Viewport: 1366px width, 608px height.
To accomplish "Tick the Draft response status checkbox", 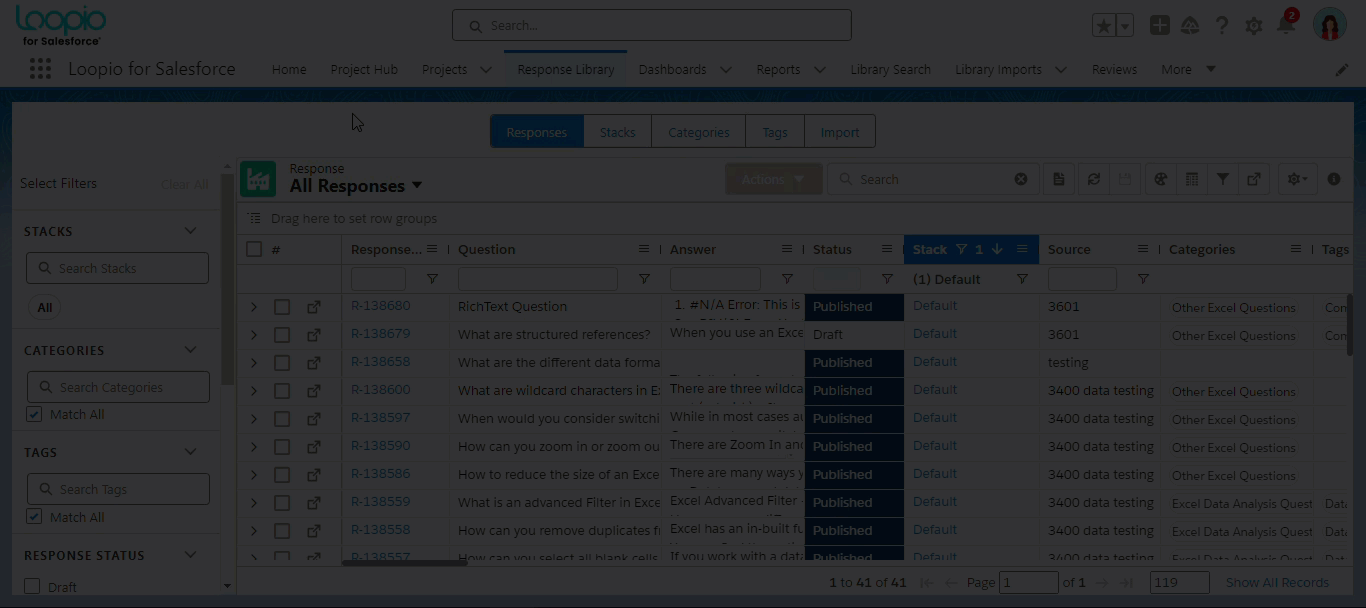I will click(x=32, y=587).
